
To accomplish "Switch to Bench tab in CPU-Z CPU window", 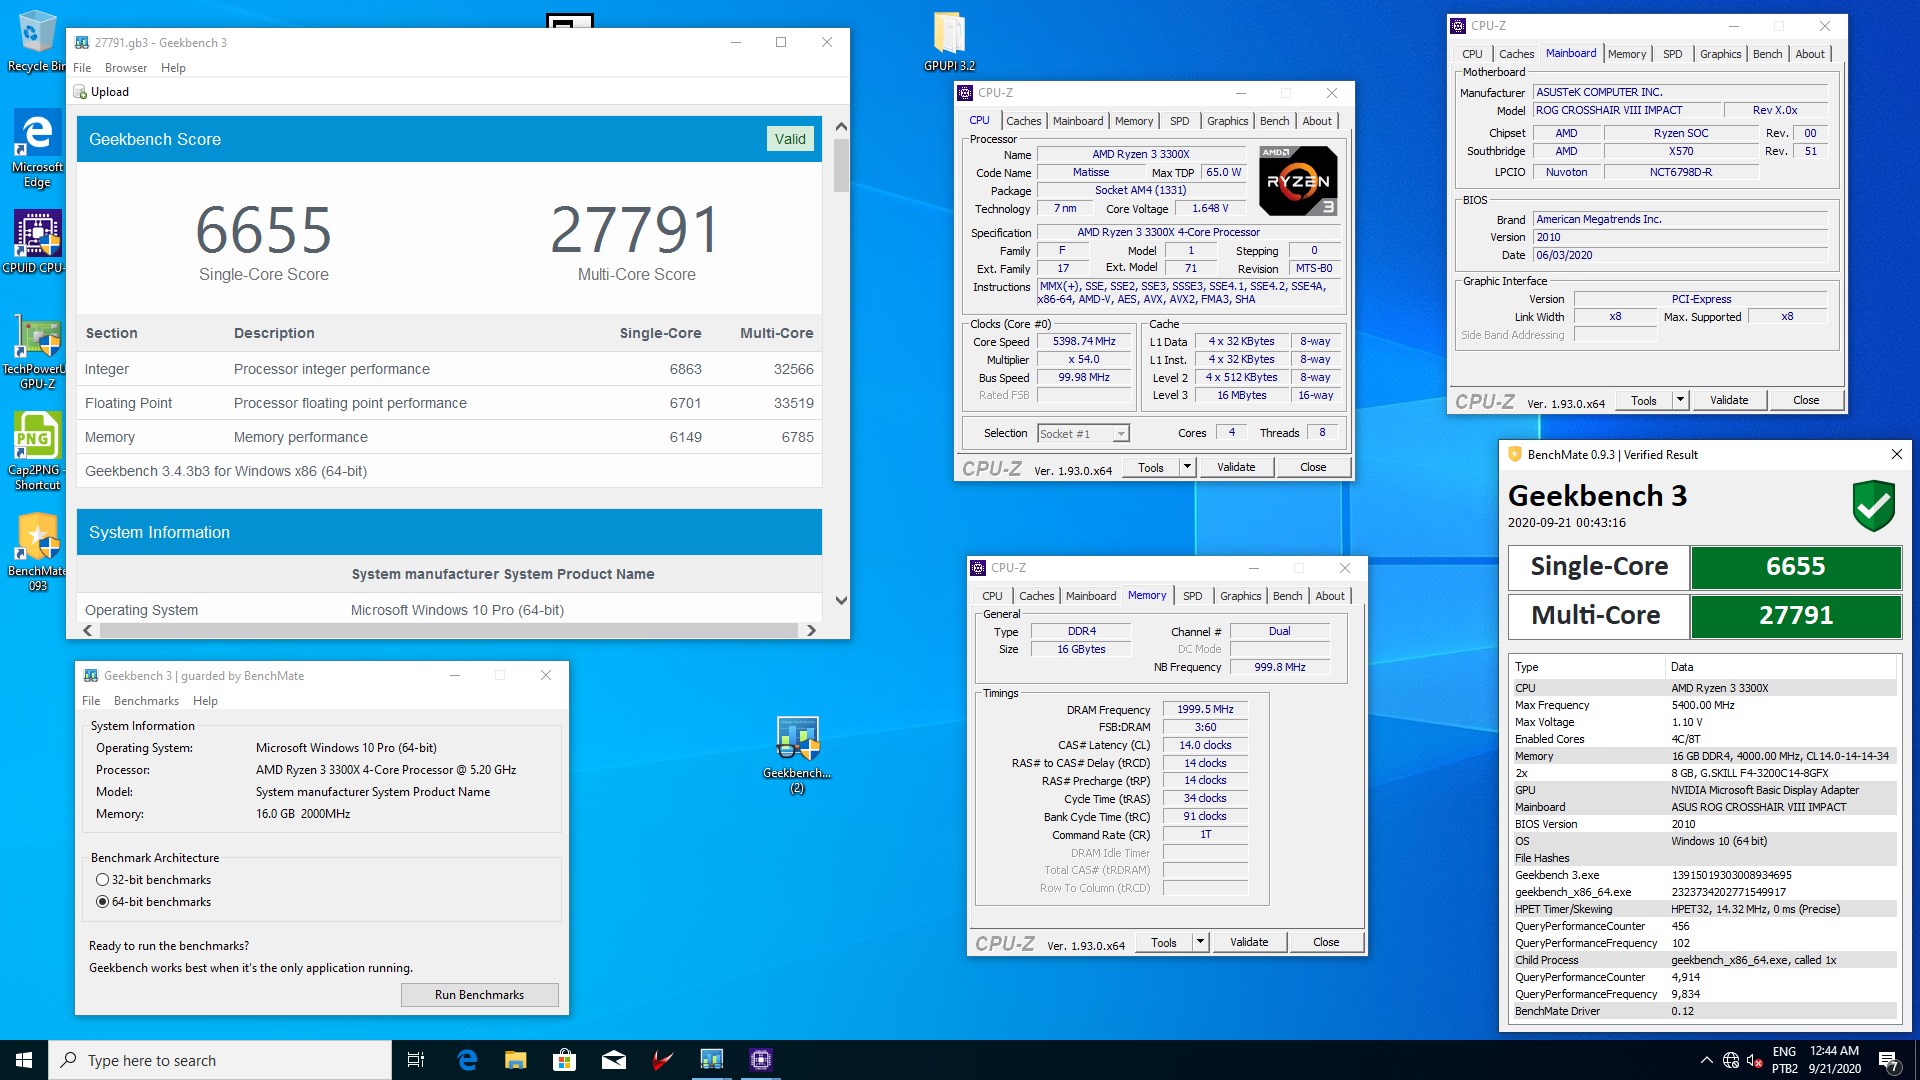I will coord(1274,121).
